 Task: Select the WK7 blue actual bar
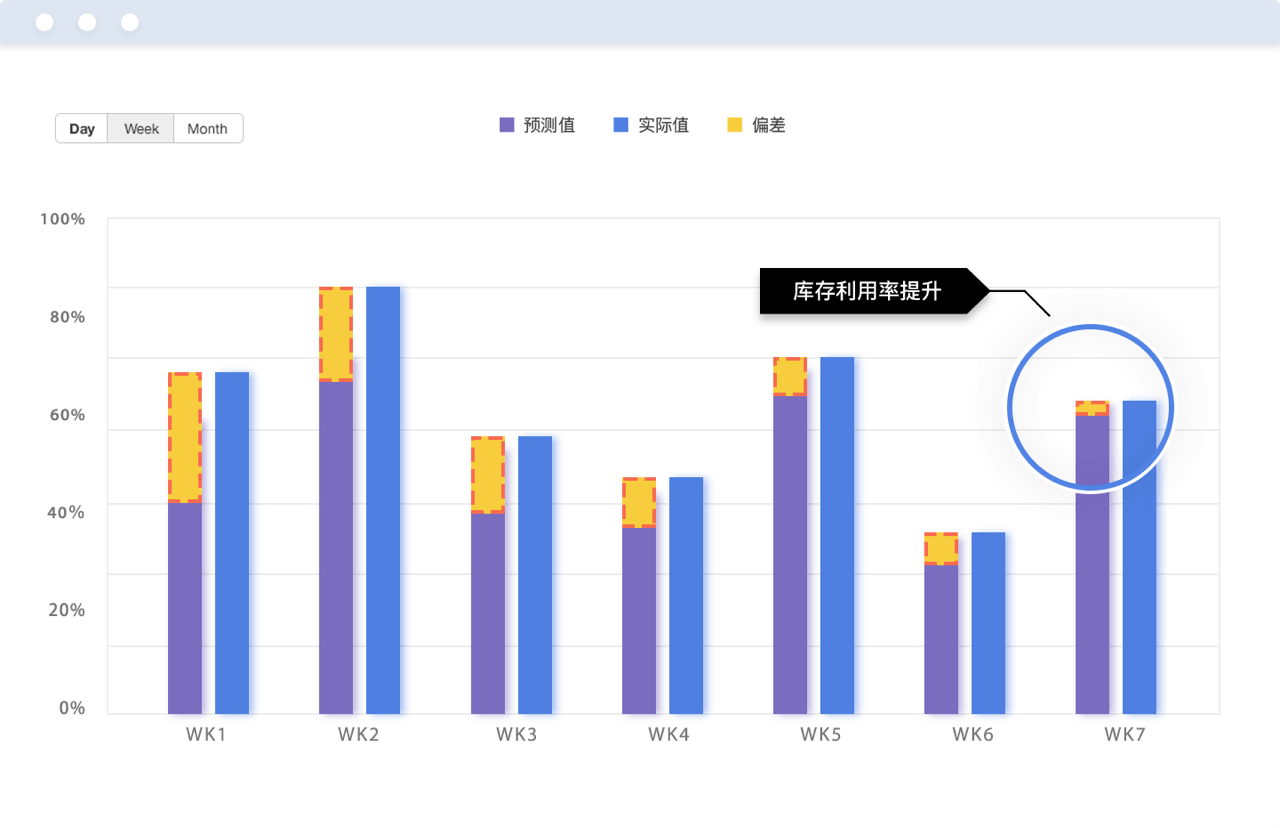pyautogui.click(x=1140, y=557)
